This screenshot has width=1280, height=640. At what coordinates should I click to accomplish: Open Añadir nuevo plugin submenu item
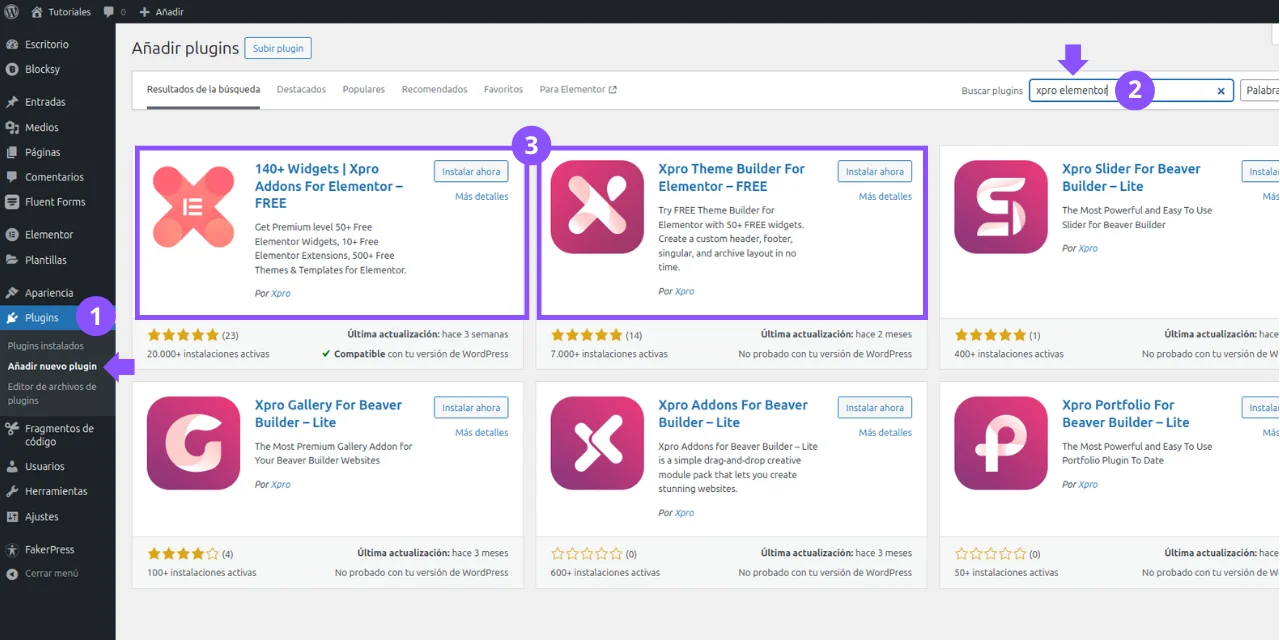[x=52, y=366]
